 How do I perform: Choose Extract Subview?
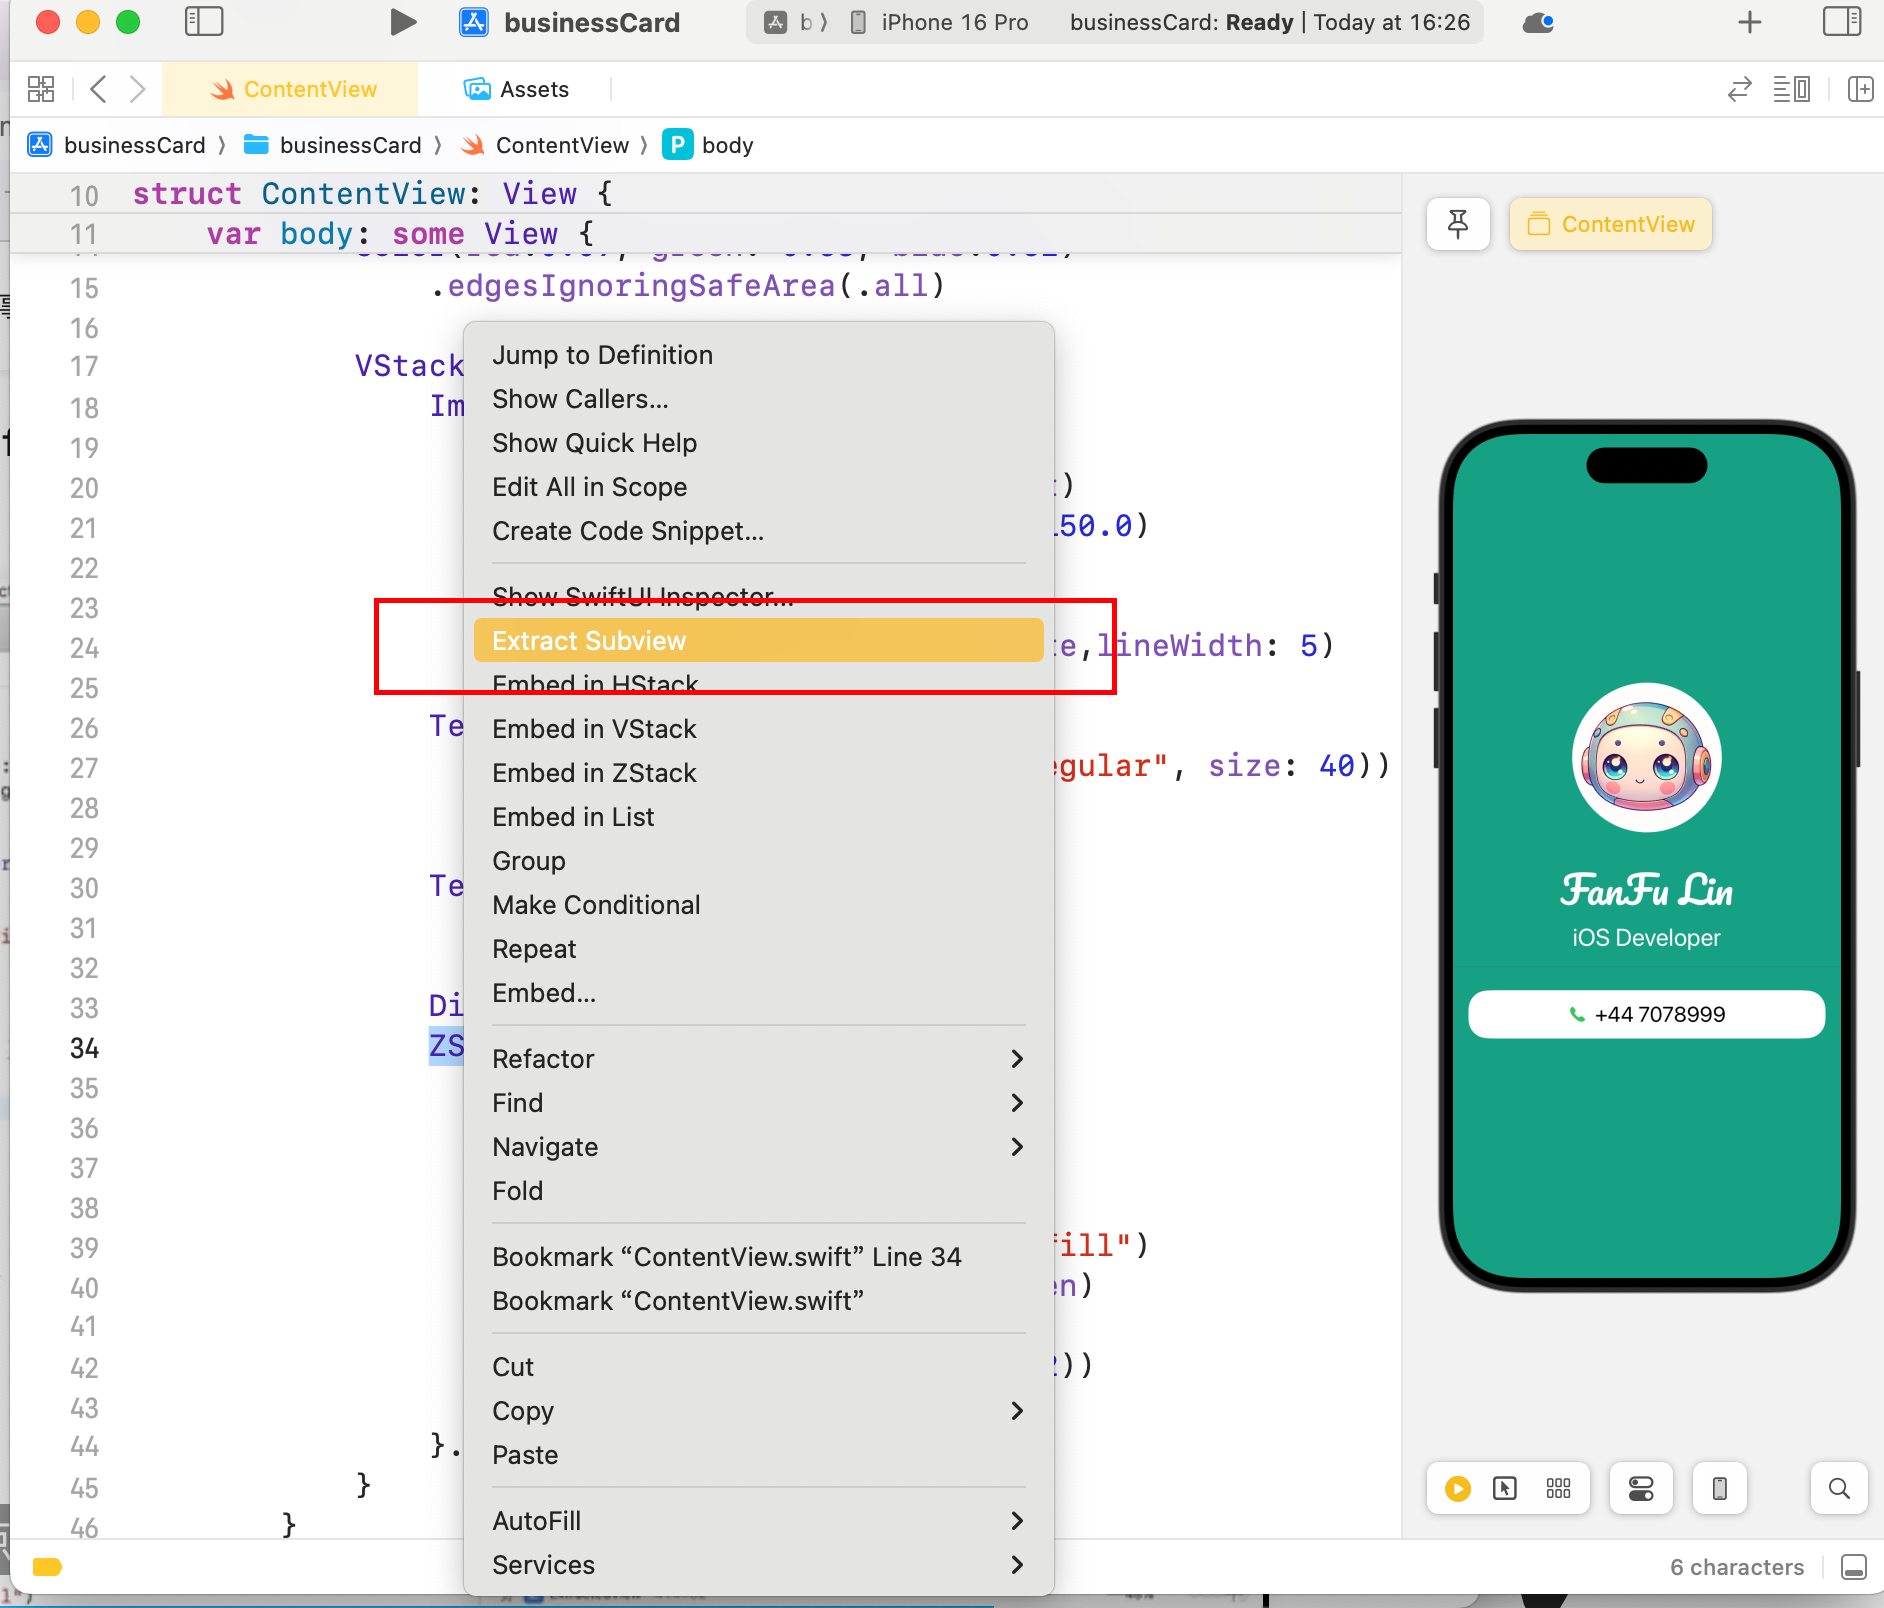[x=759, y=641]
